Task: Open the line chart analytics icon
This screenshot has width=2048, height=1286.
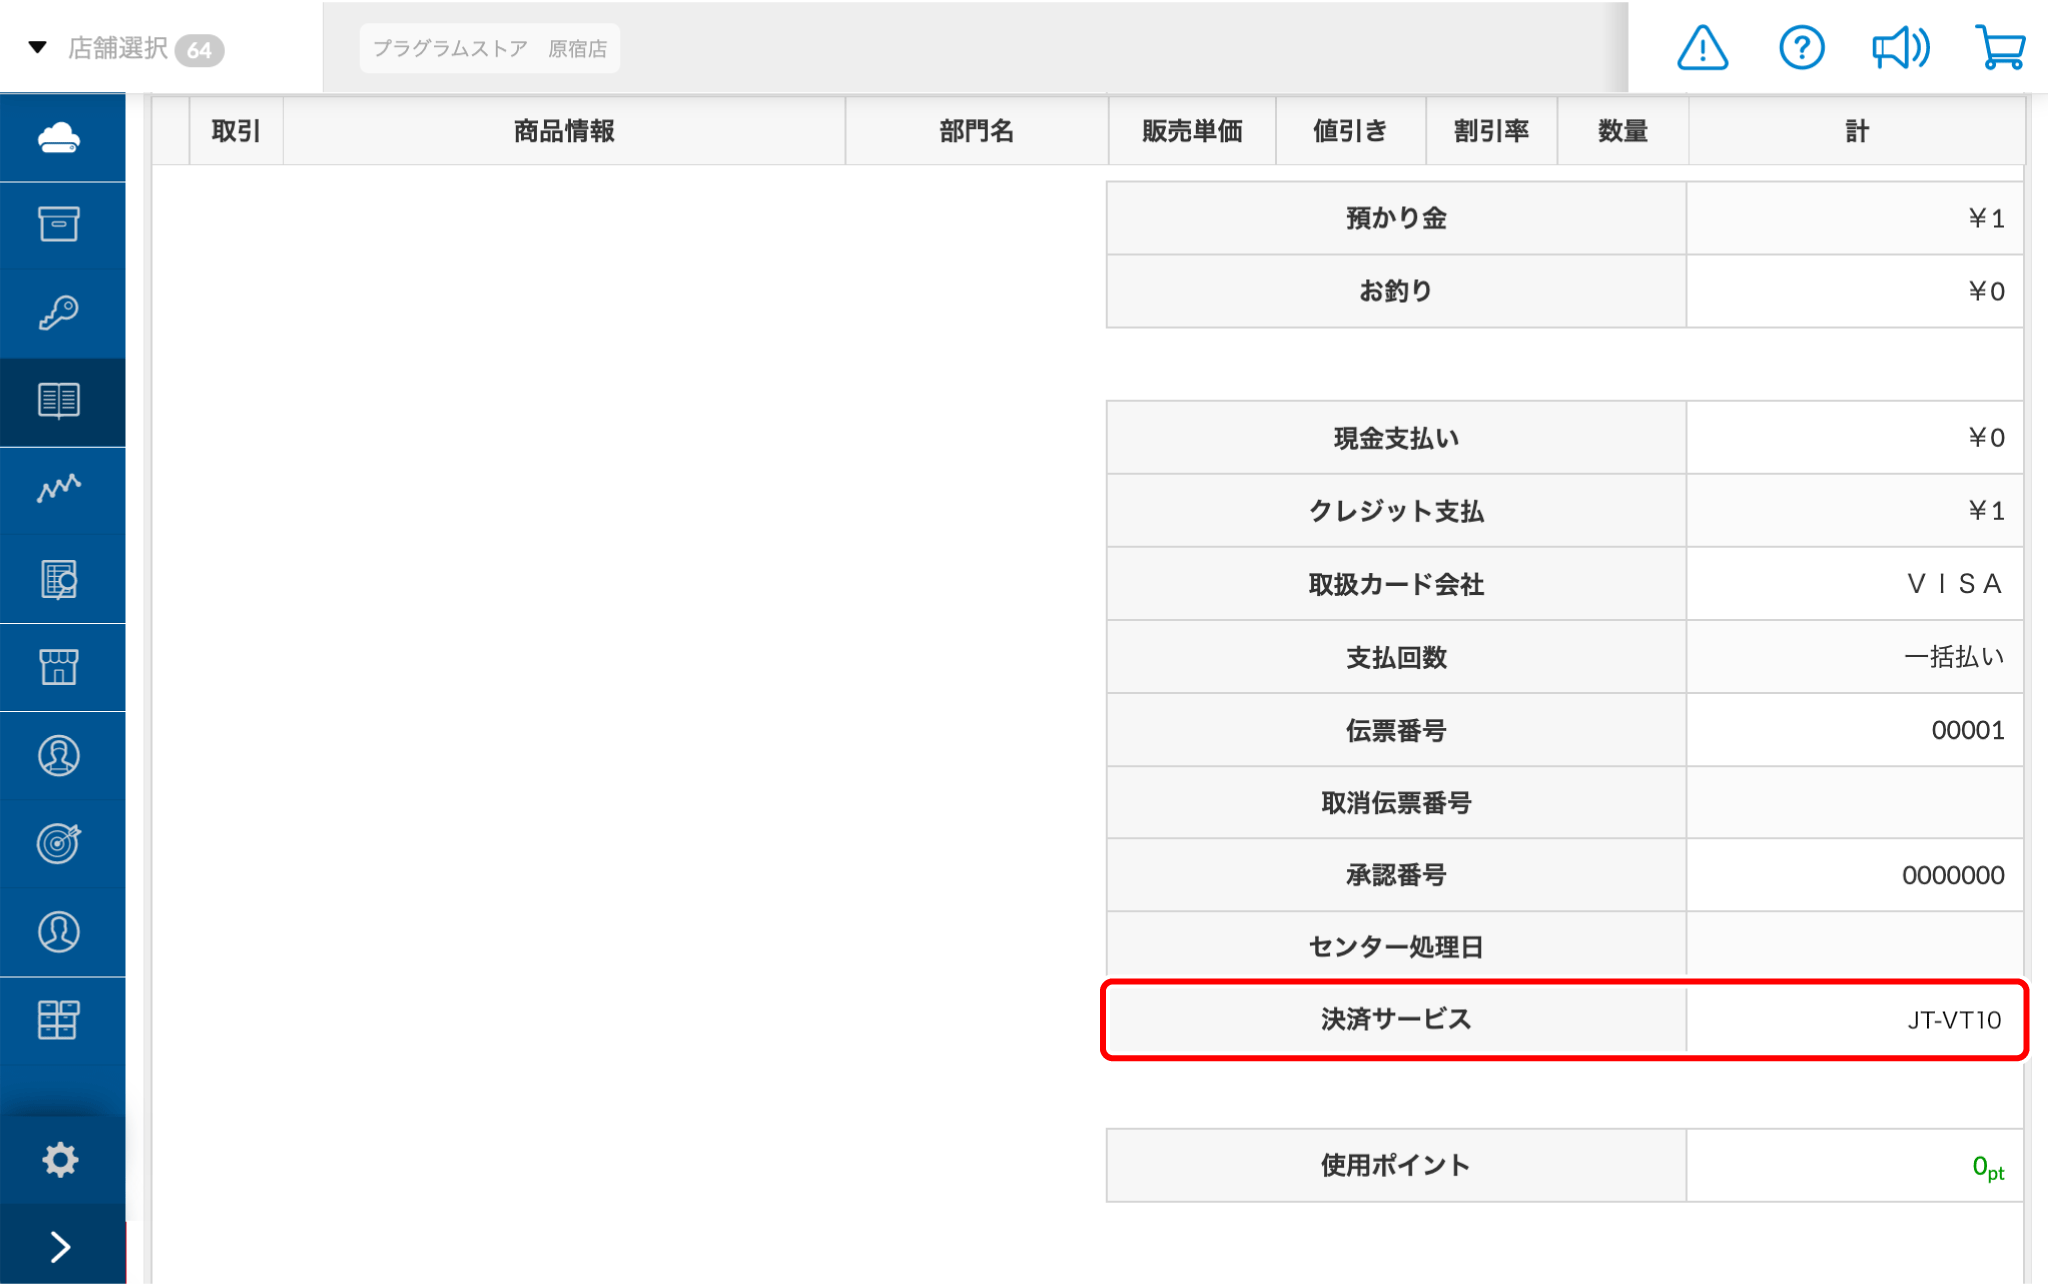Action: coord(60,489)
